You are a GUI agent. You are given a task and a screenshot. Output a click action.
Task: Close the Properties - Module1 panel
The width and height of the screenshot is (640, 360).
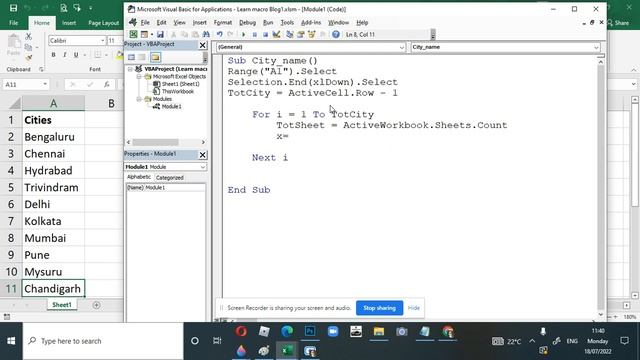(x=202, y=155)
